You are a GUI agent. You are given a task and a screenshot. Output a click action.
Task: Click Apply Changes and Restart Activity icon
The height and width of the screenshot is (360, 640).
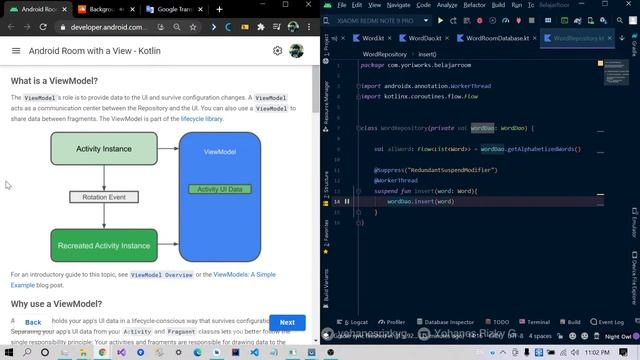453,20
